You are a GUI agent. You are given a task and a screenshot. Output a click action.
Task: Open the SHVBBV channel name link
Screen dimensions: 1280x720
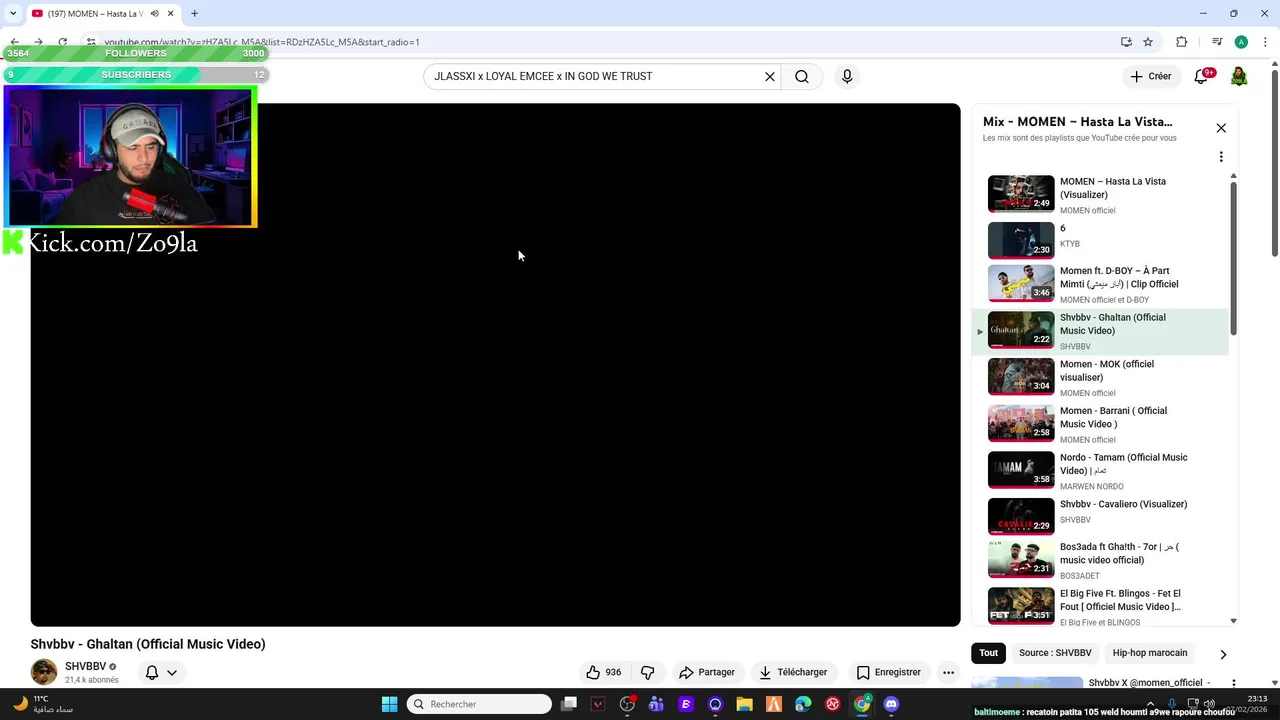click(x=85, y=666)
